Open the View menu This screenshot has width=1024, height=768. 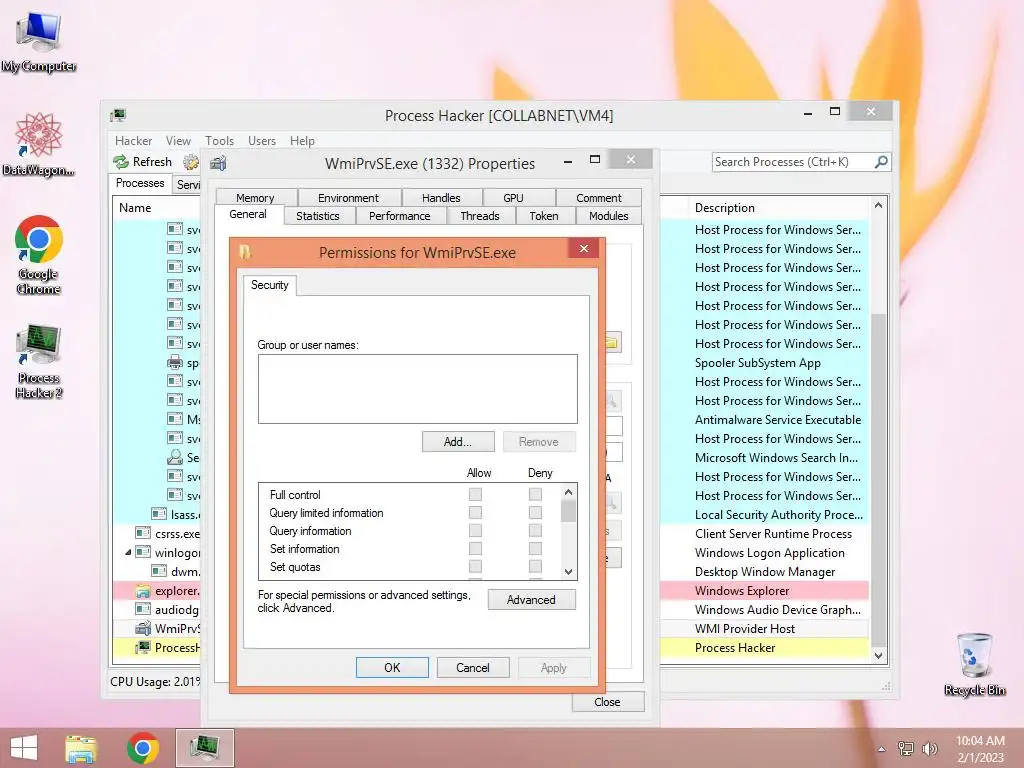point(178,140)
